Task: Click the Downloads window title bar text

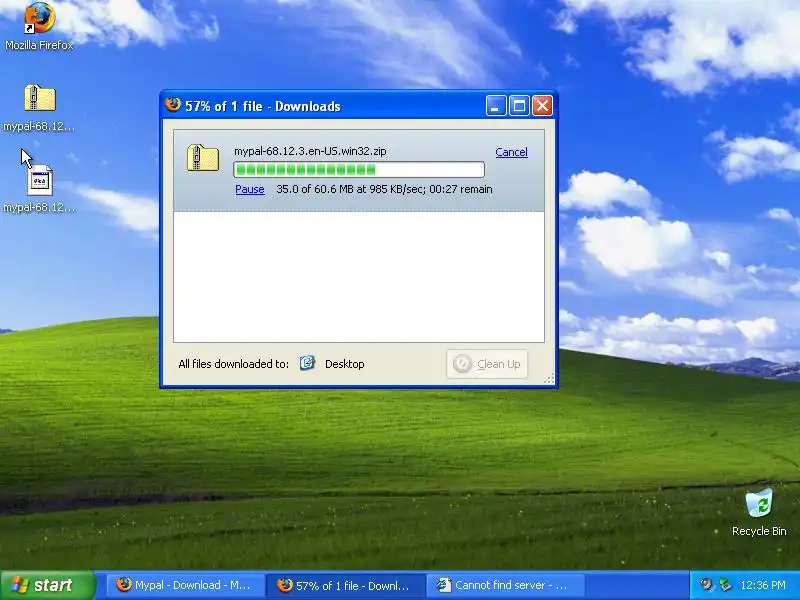Action: point(262,106)
